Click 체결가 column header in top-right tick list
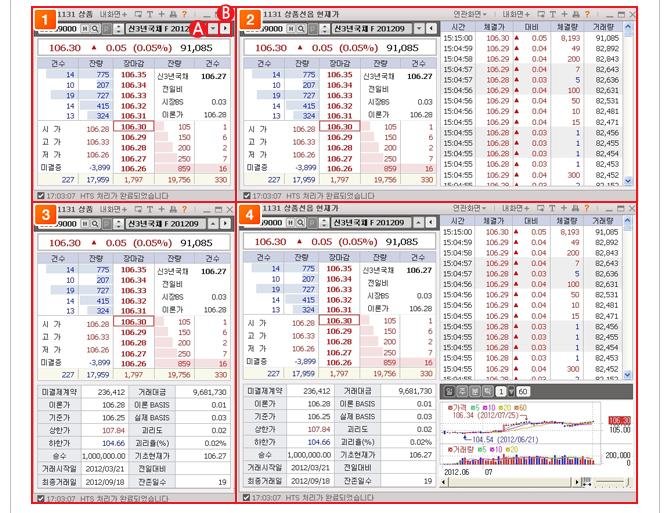The image size is (670, 513). pyautogui.click(x=494, y=27)
